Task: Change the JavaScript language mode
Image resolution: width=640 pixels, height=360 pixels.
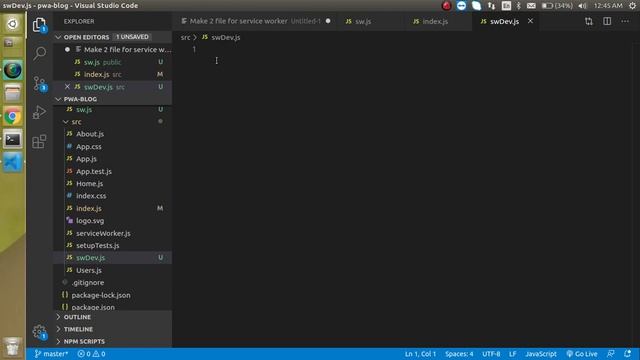Action: pyautogui.click(x=541, y=354)
